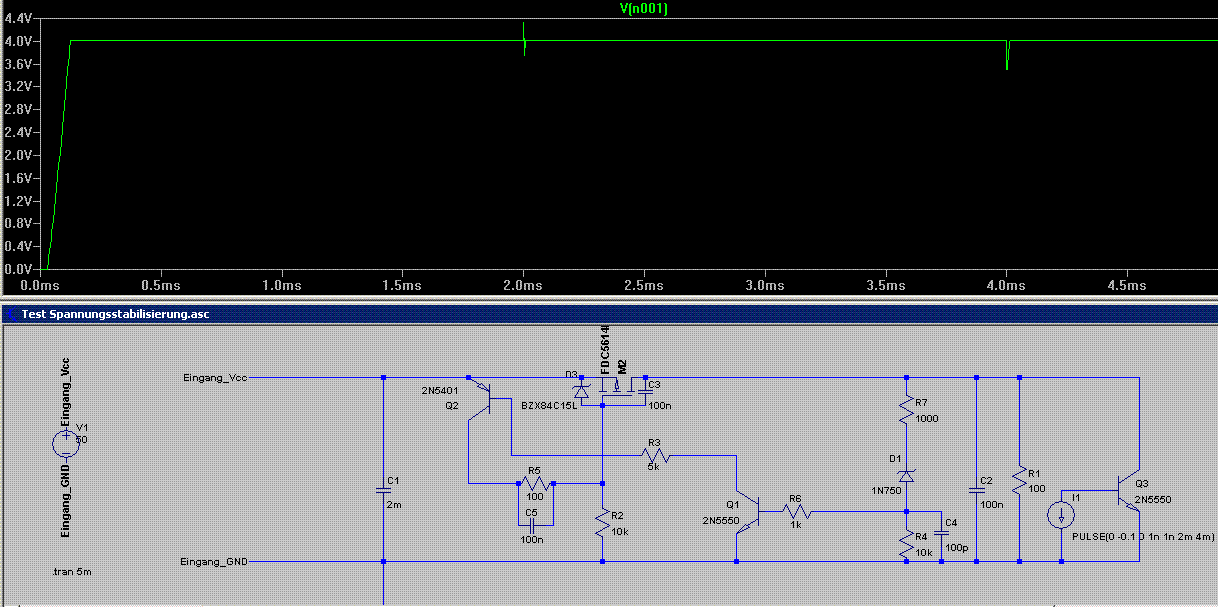1218x607 pixels.
Task: Click the '.tran 5m' simulation directive
Action: (x=73, y=572)
